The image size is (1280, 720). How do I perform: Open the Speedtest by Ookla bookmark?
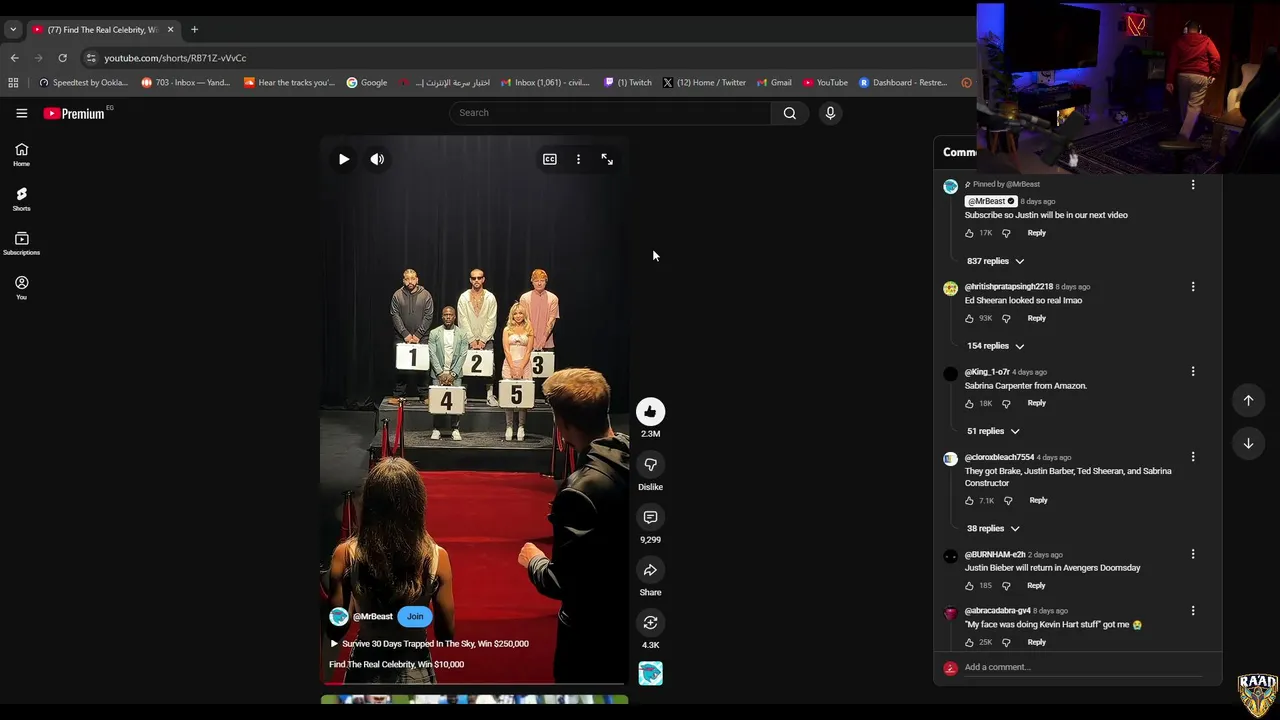83,83
